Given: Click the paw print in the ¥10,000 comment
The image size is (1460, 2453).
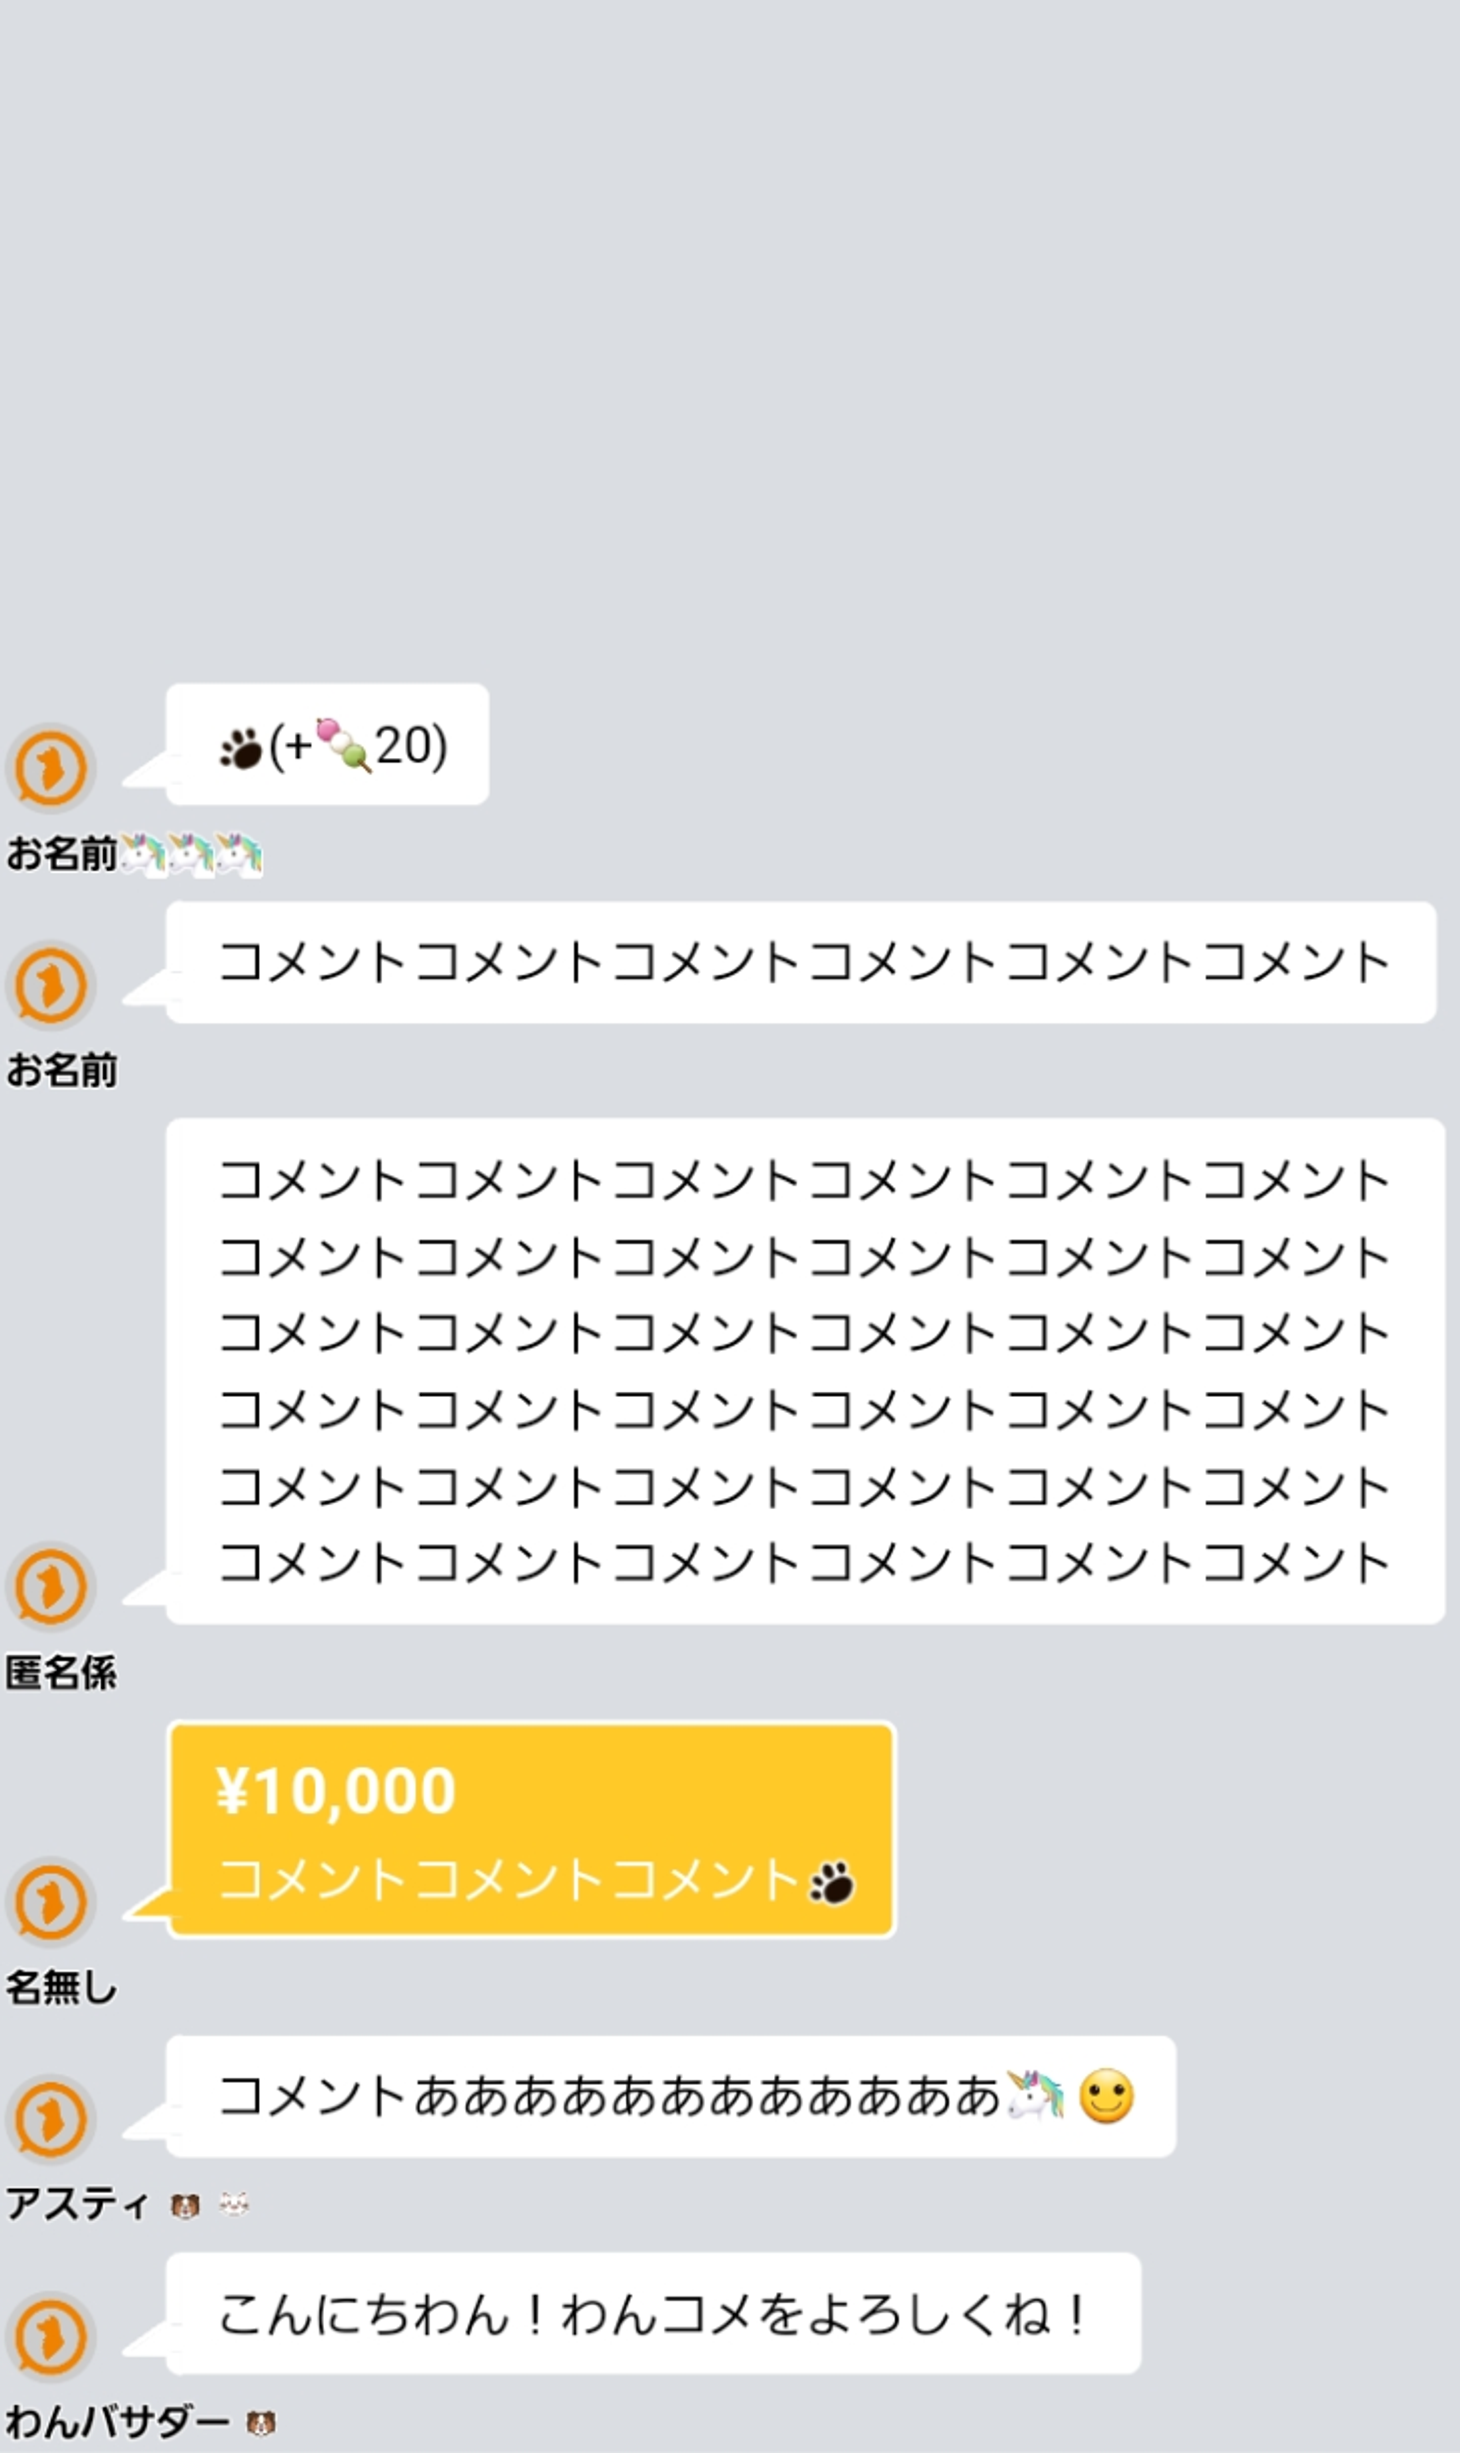Looking at the screenshot, I should (x=833, y=1883).
